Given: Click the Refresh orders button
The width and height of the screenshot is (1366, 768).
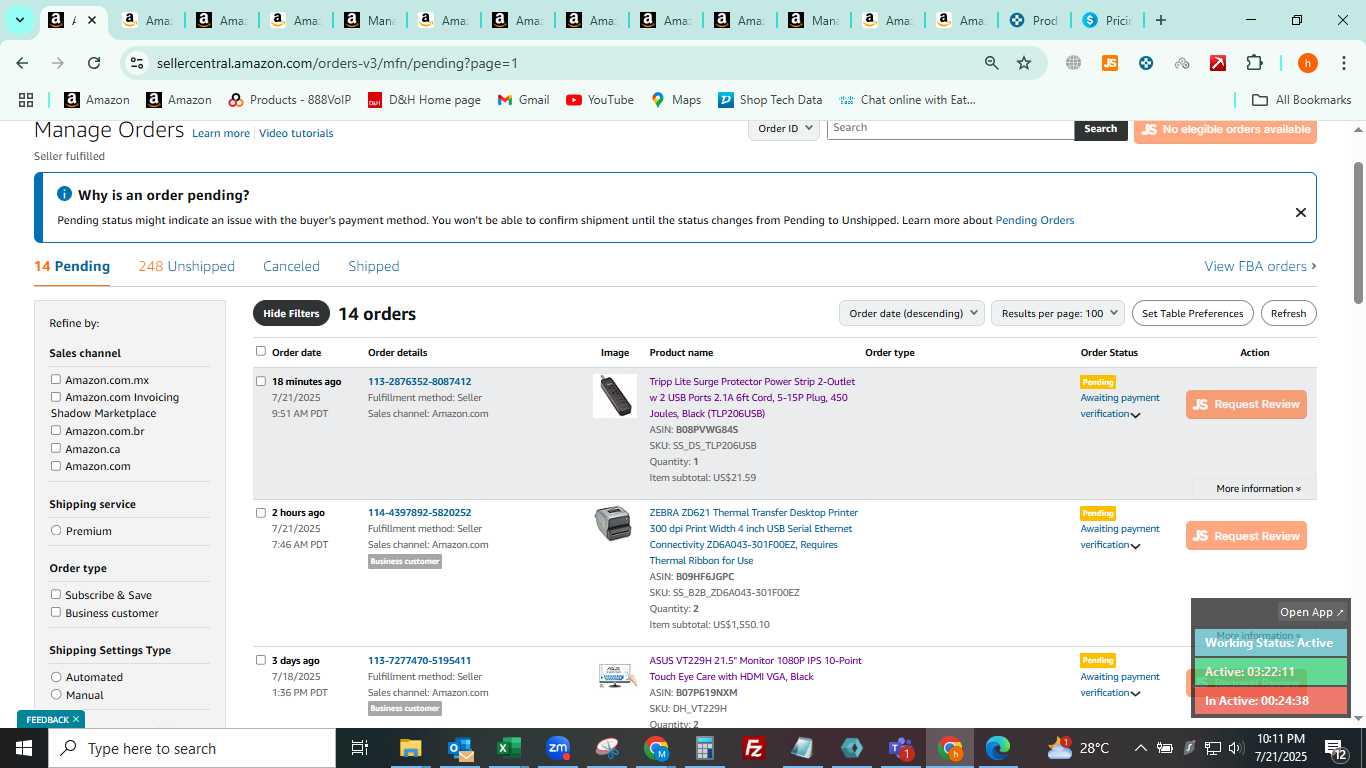Looking at the screenshot, I should point(1288,313).
